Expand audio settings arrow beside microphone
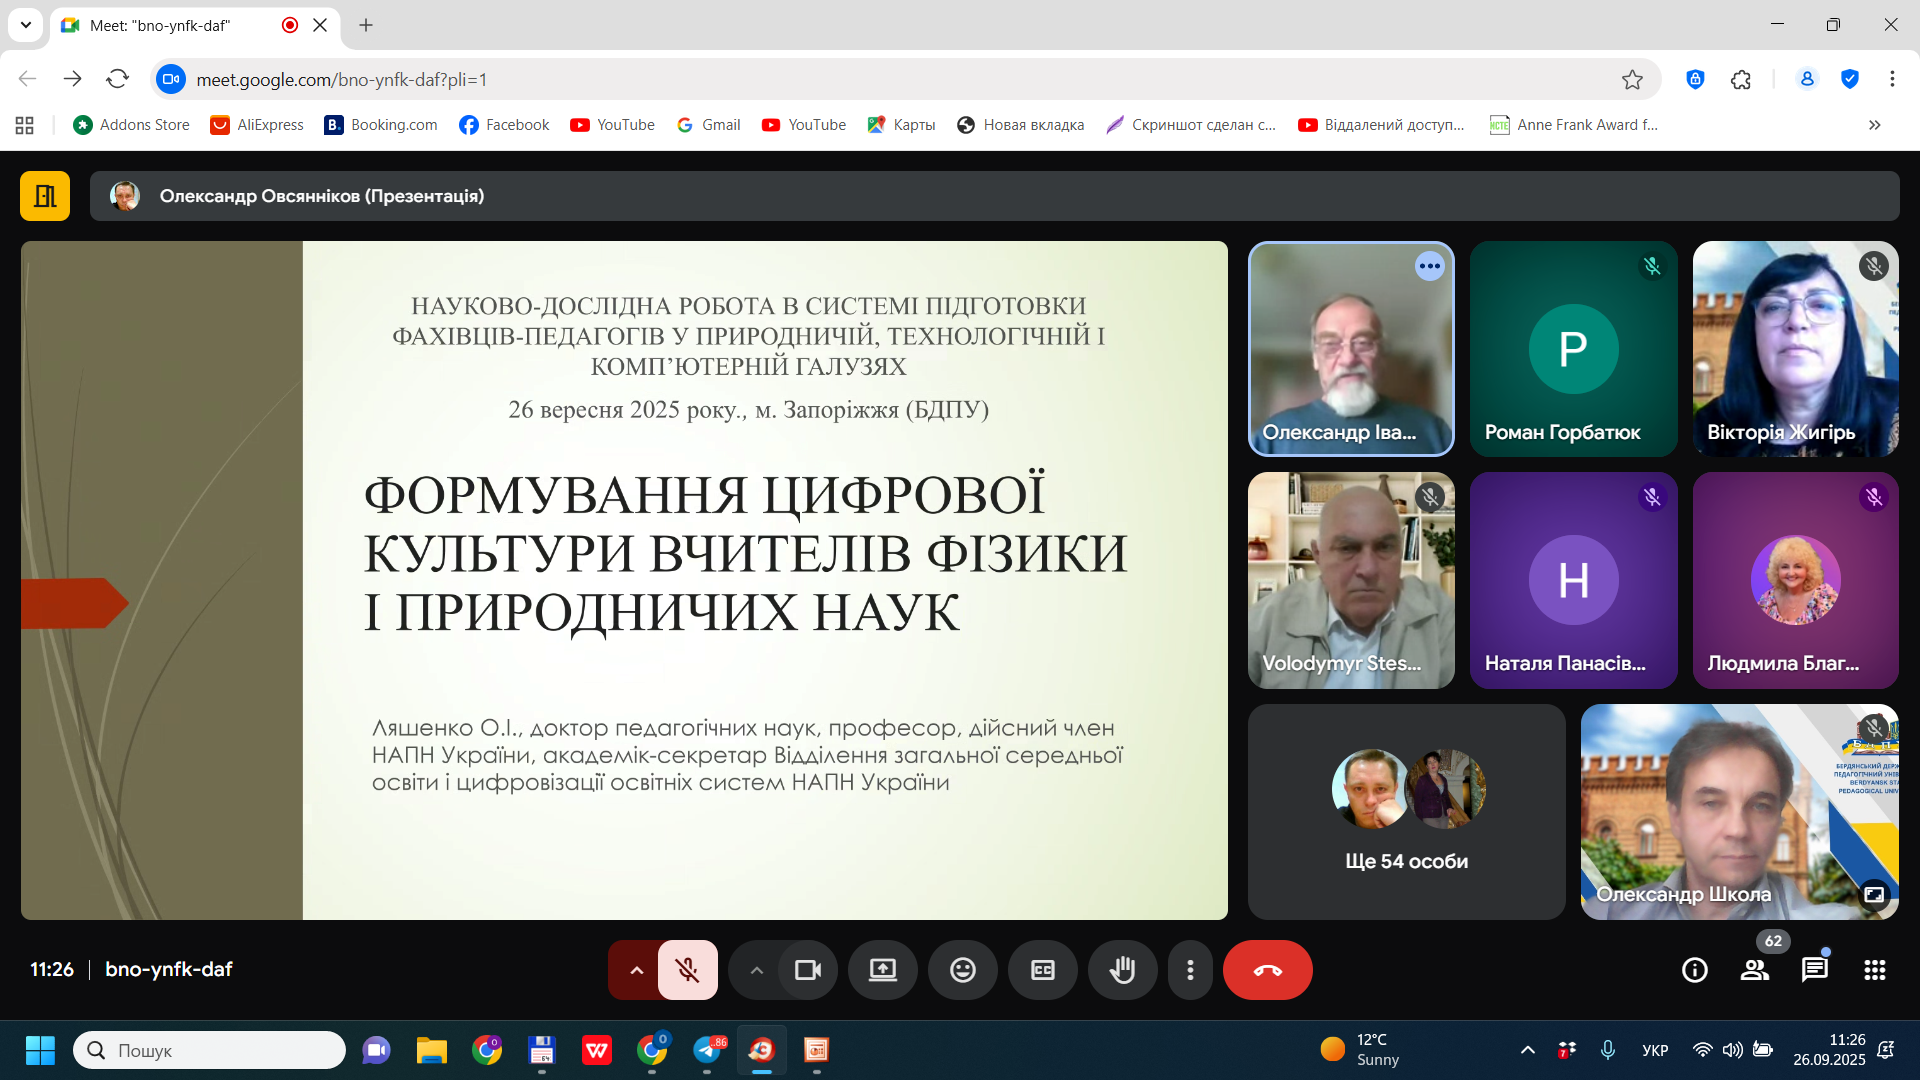The image size is (1920, 1080). [636, 970]
